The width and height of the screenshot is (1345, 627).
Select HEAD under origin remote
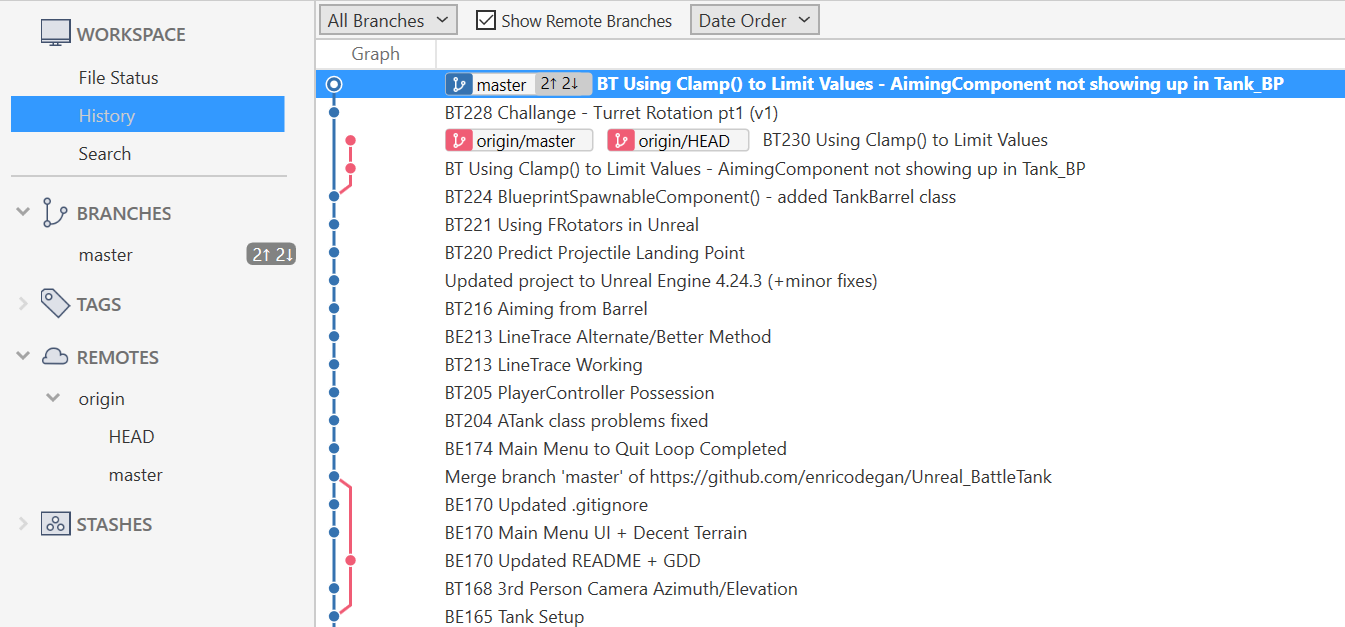click(131, 437)
